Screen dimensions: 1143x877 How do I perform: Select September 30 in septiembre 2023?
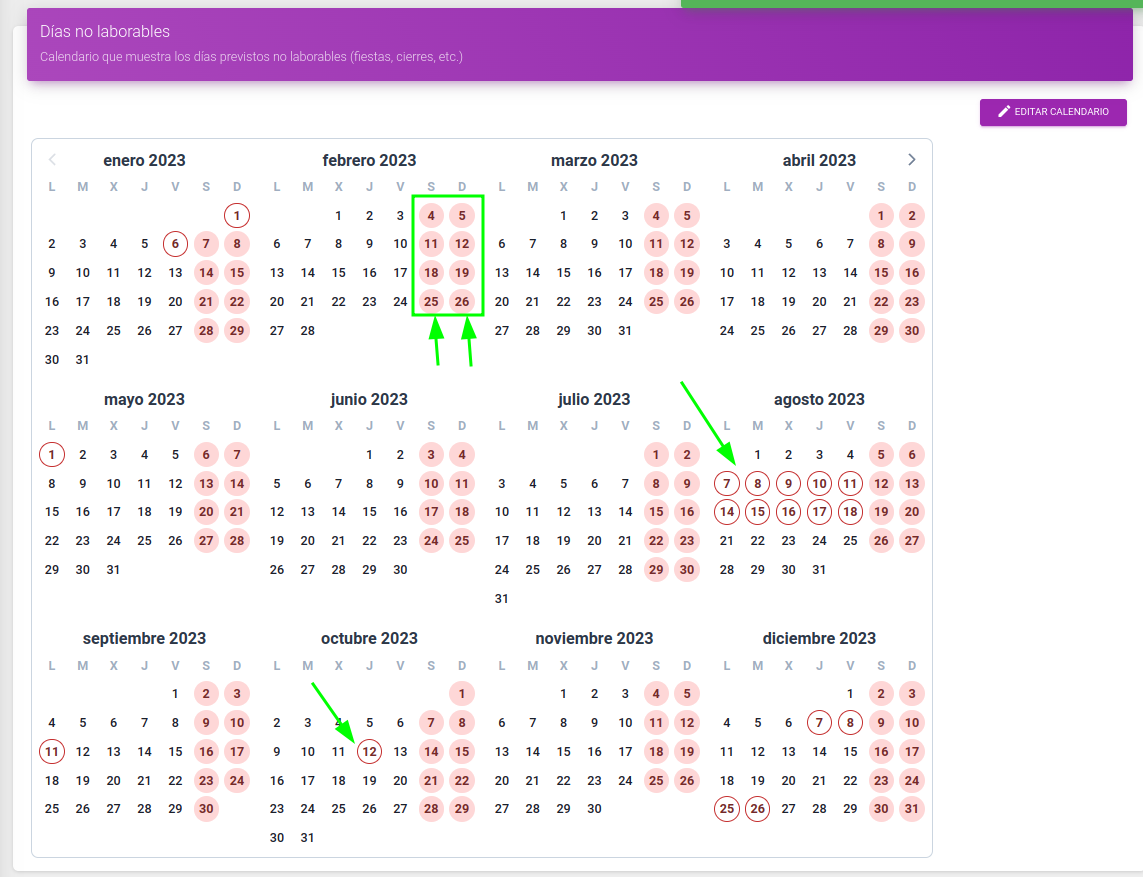(206, 809)
